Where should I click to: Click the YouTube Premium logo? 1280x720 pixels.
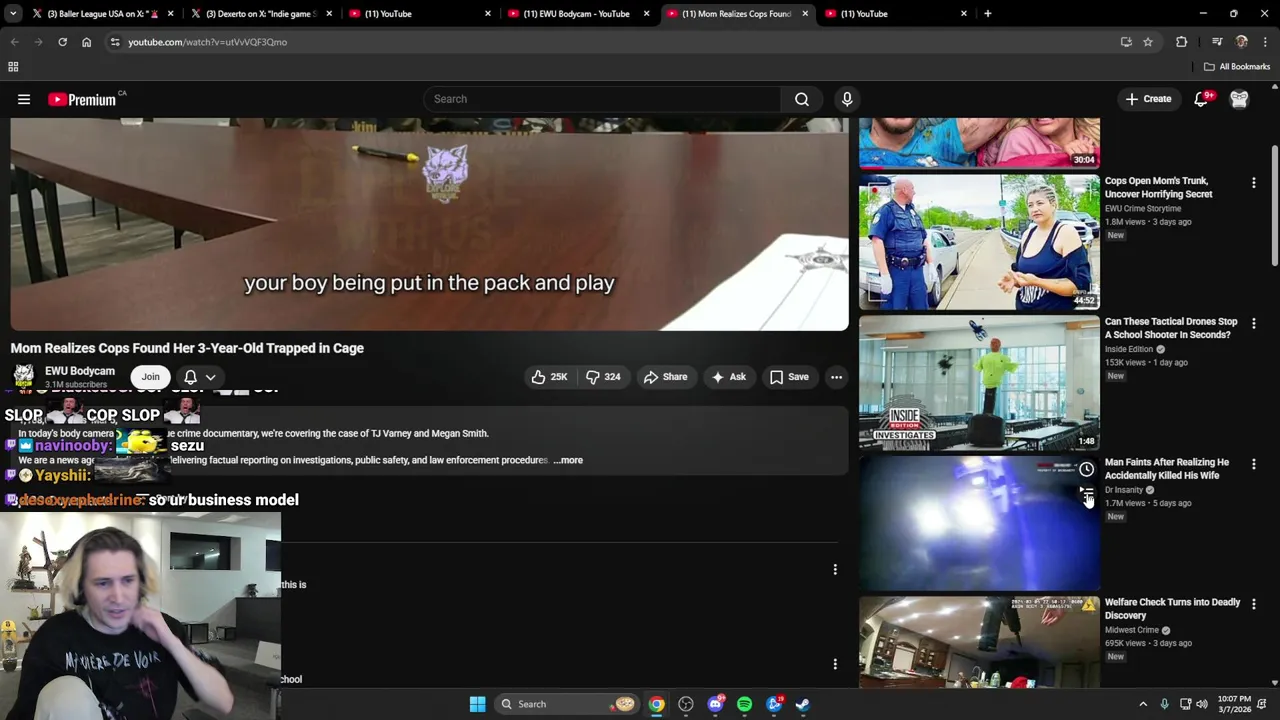tap(82, 99)
